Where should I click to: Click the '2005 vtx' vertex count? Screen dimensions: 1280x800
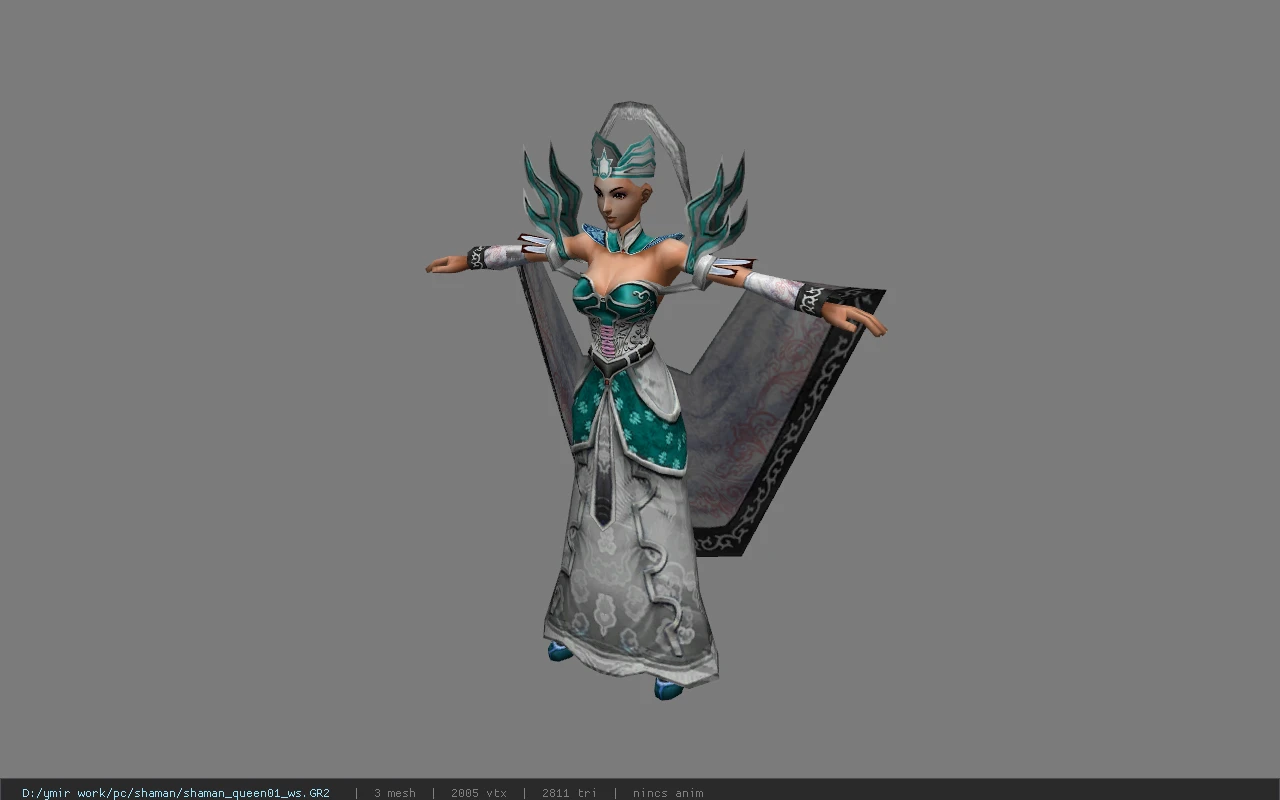(479, 793)
